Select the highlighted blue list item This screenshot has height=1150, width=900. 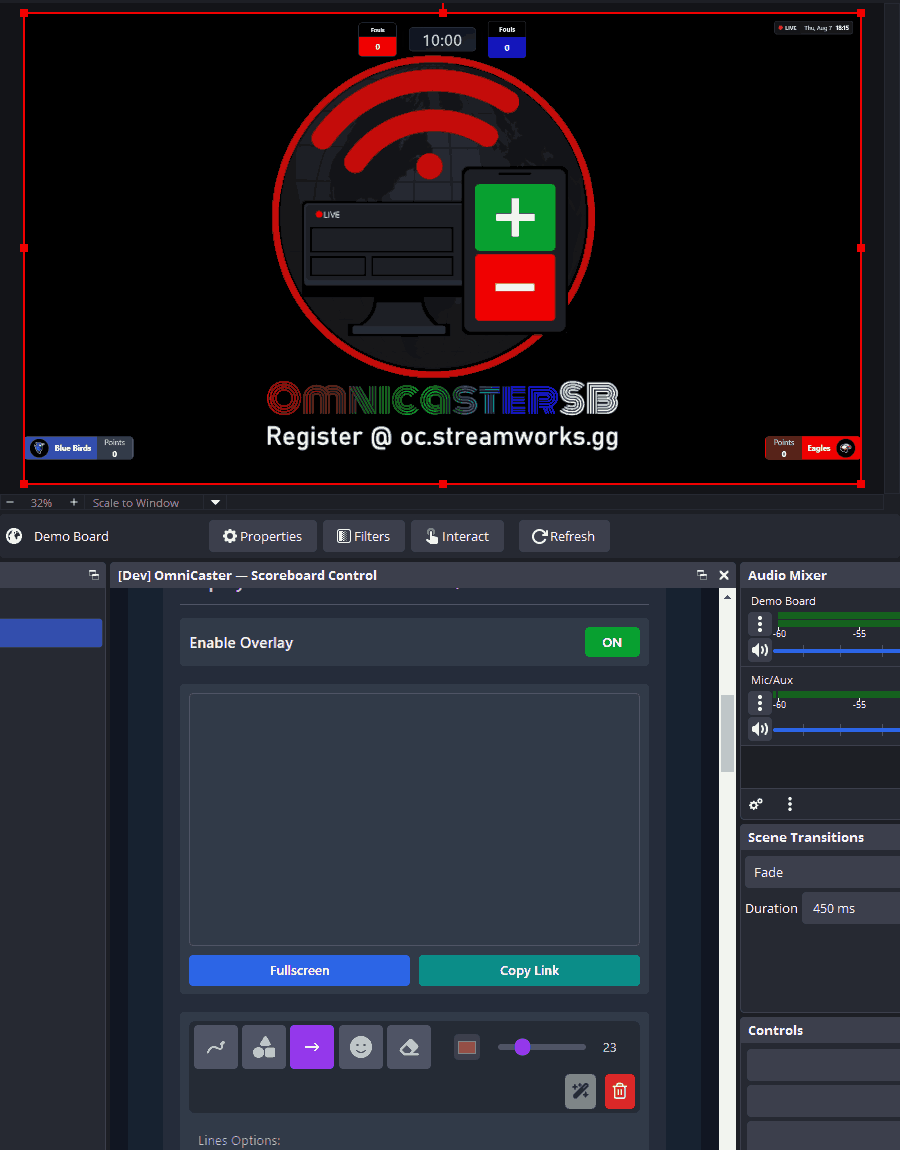51,633
